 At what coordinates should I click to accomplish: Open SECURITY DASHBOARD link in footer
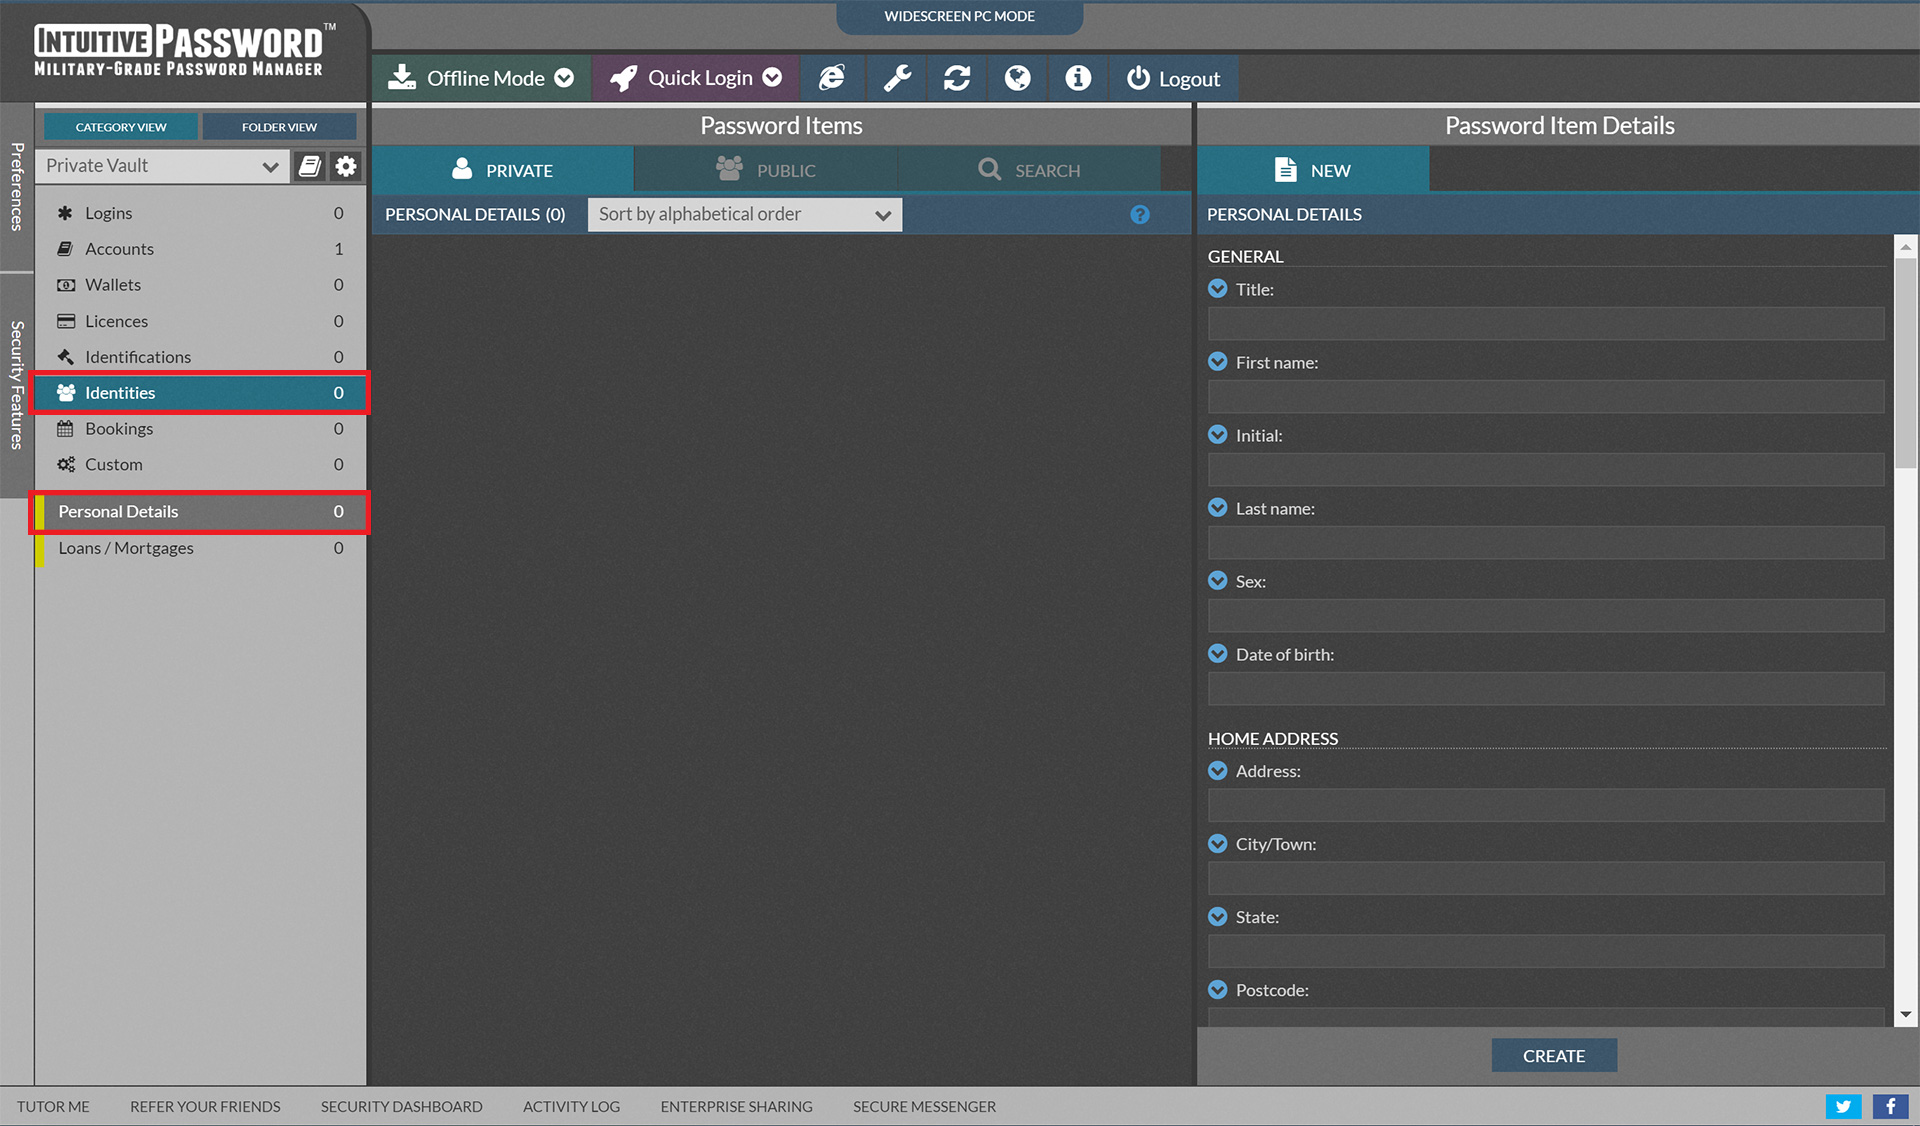pyautogui.click(x=401, y=1106)
